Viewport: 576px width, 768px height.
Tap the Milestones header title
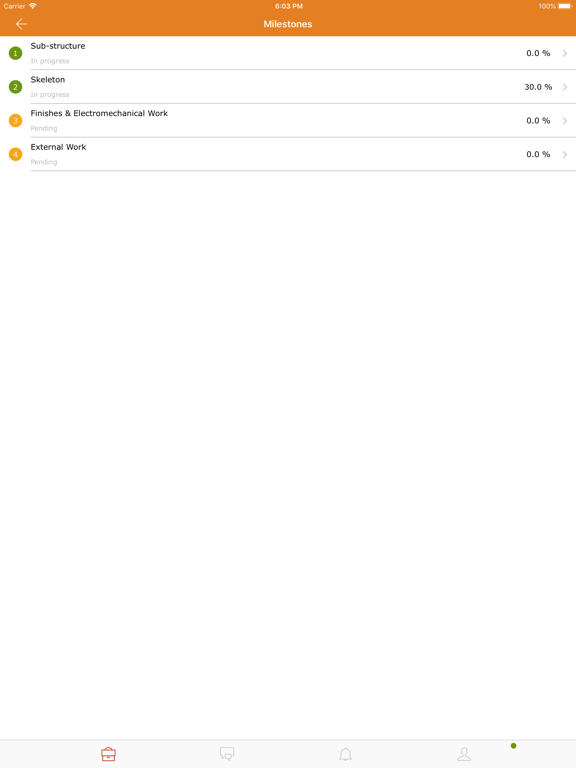pos(288,24)
